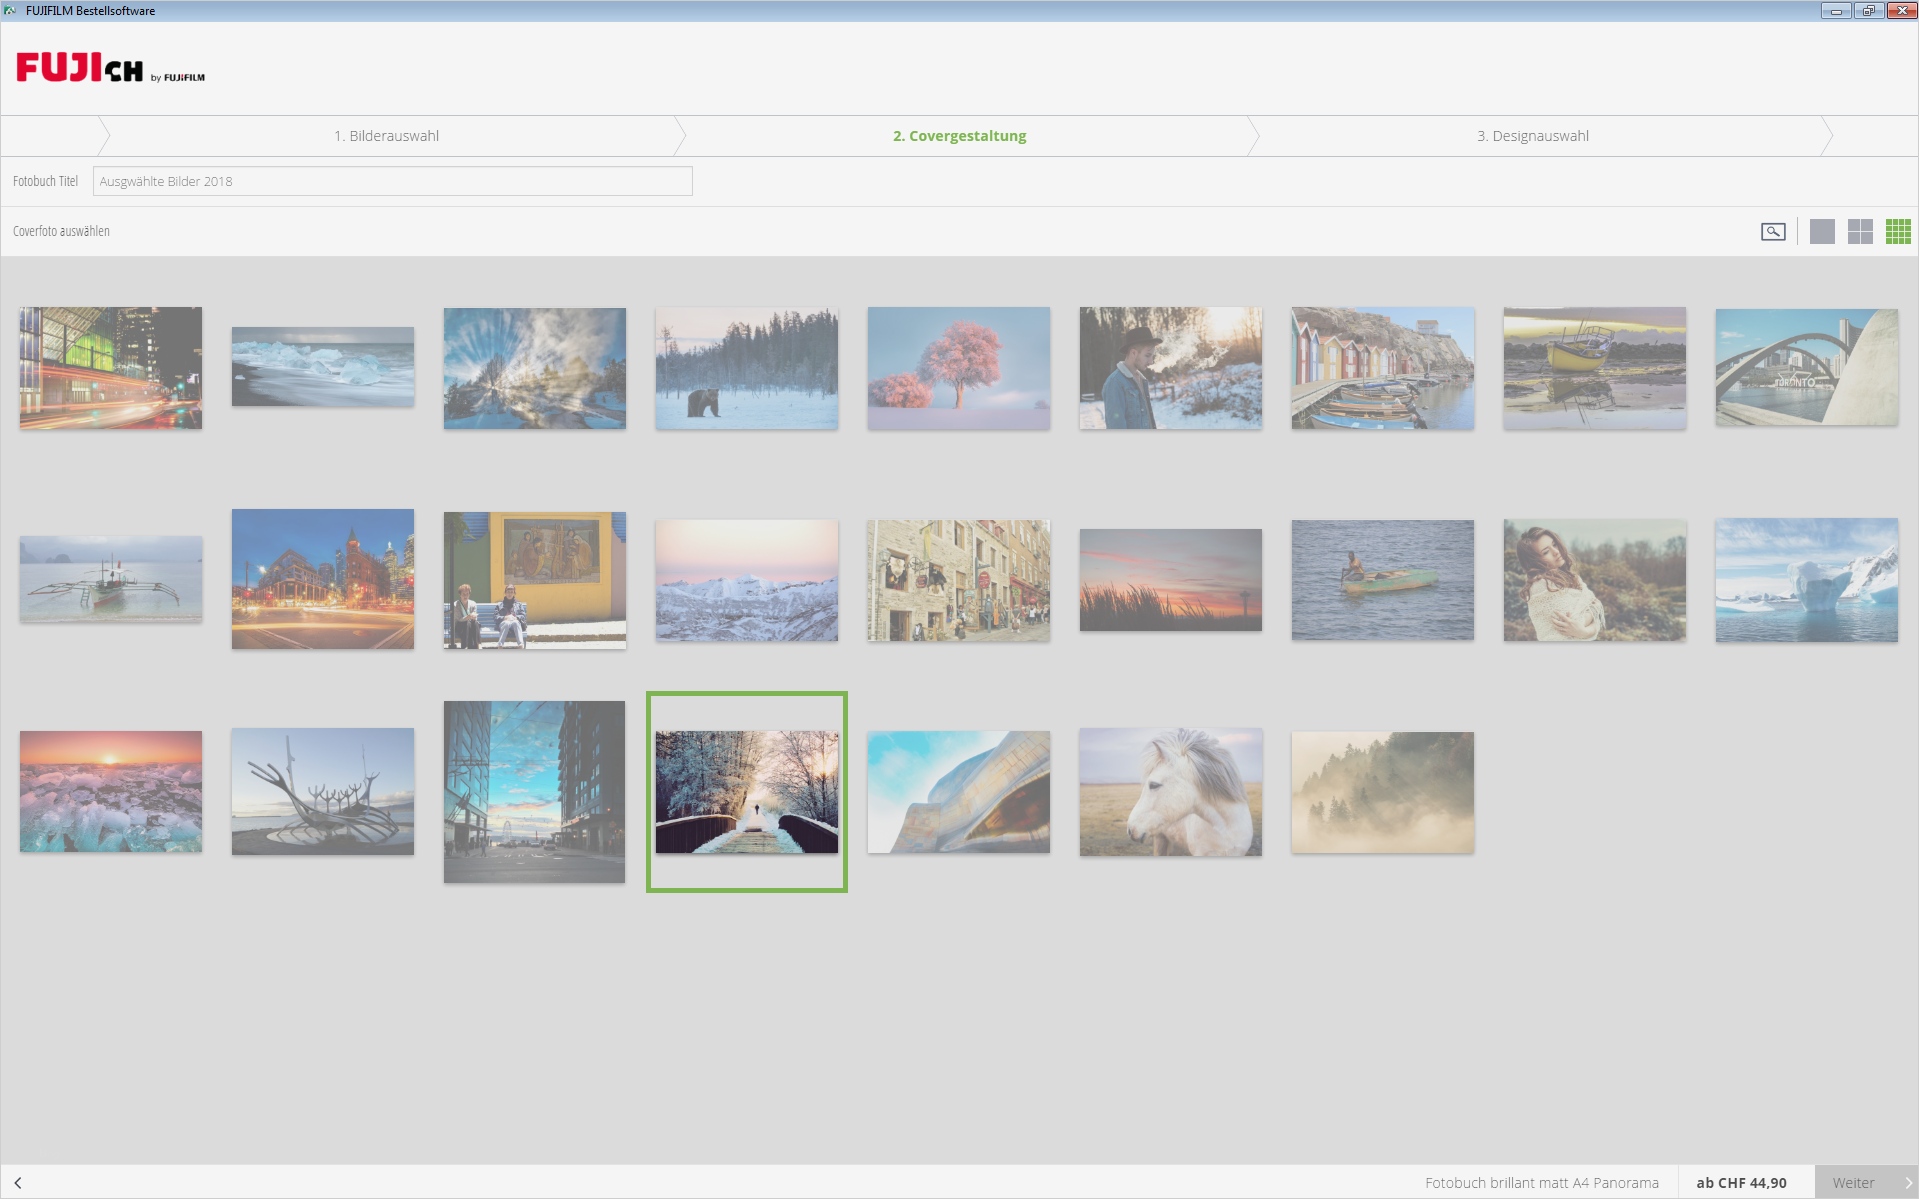Select the green small-thumbnail grid view

[x=1898, y=232]
